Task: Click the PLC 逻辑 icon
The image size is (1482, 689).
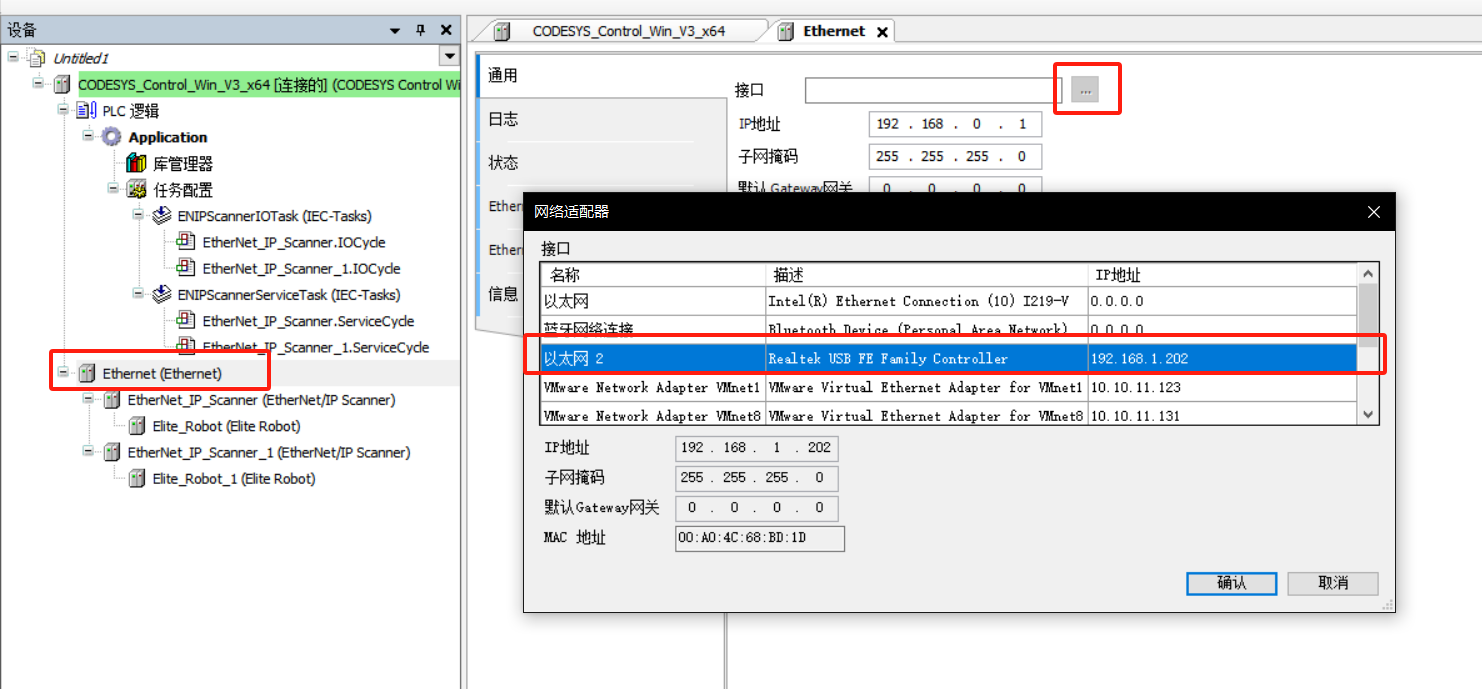Action: point(86,111)
